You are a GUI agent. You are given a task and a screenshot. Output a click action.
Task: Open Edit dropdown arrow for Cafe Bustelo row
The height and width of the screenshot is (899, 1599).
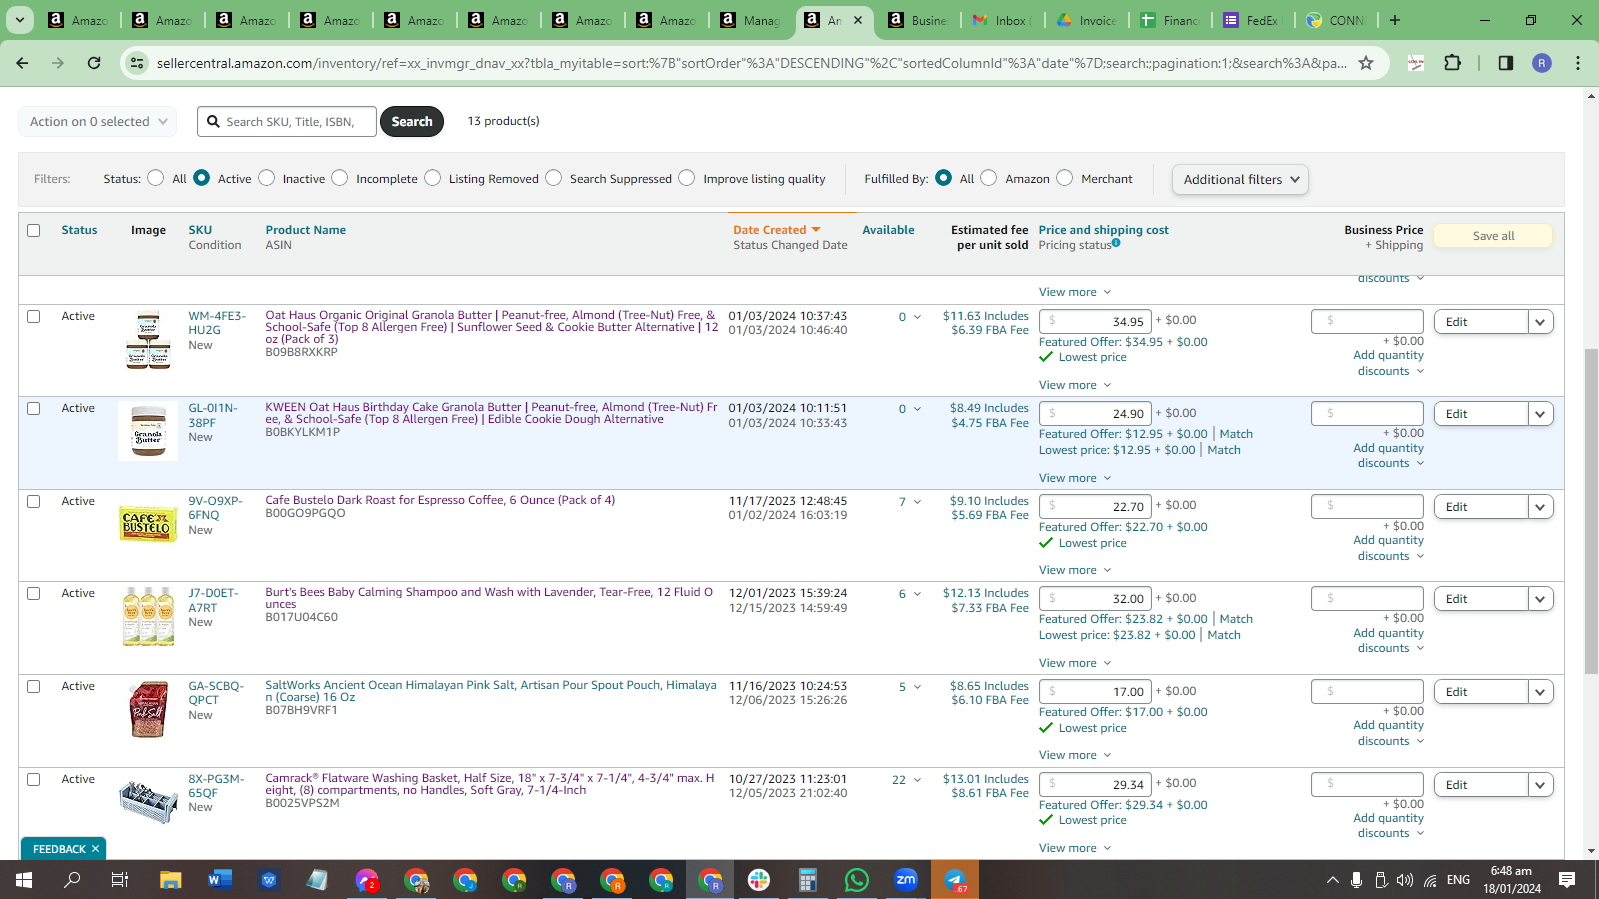pos(1540,507)
